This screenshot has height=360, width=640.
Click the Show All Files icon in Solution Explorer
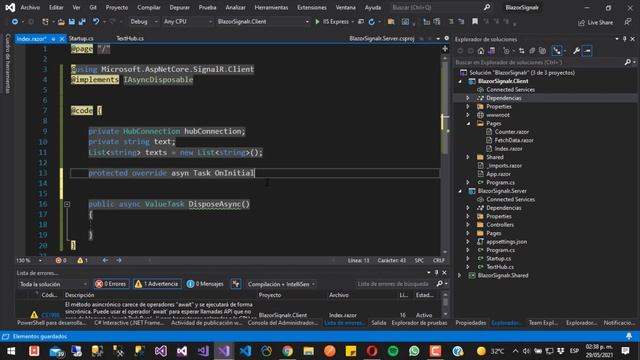click(x=542, y=51)
